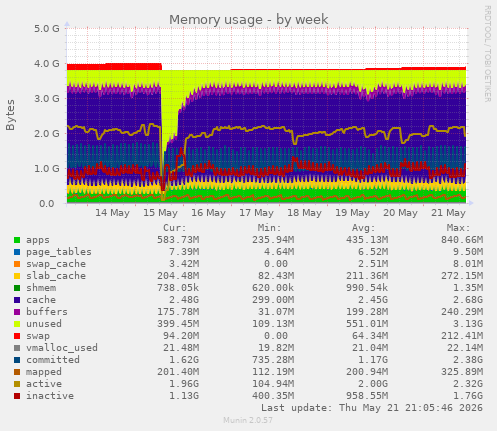Click the yellow slab_cache legend swatch
The image size is (497, 431).
click(x=17, y=276)
